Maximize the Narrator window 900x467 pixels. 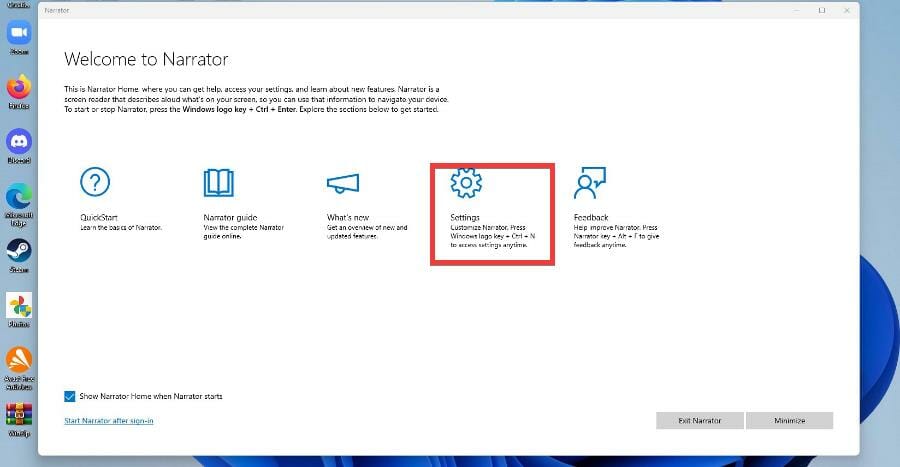coord(821,10)
